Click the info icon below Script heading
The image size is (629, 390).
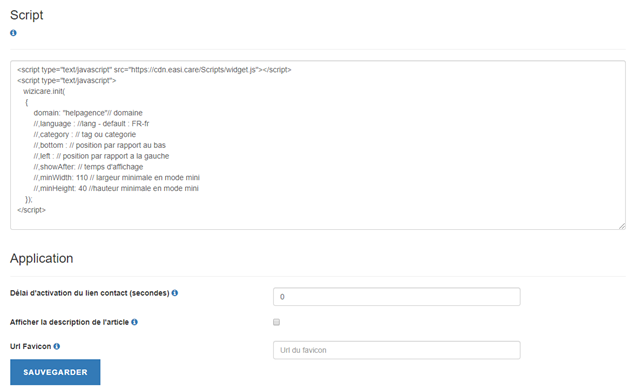click(13, 33)
